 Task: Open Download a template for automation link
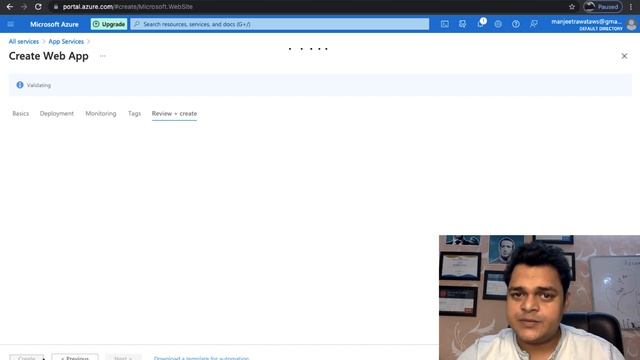(201, 358)
